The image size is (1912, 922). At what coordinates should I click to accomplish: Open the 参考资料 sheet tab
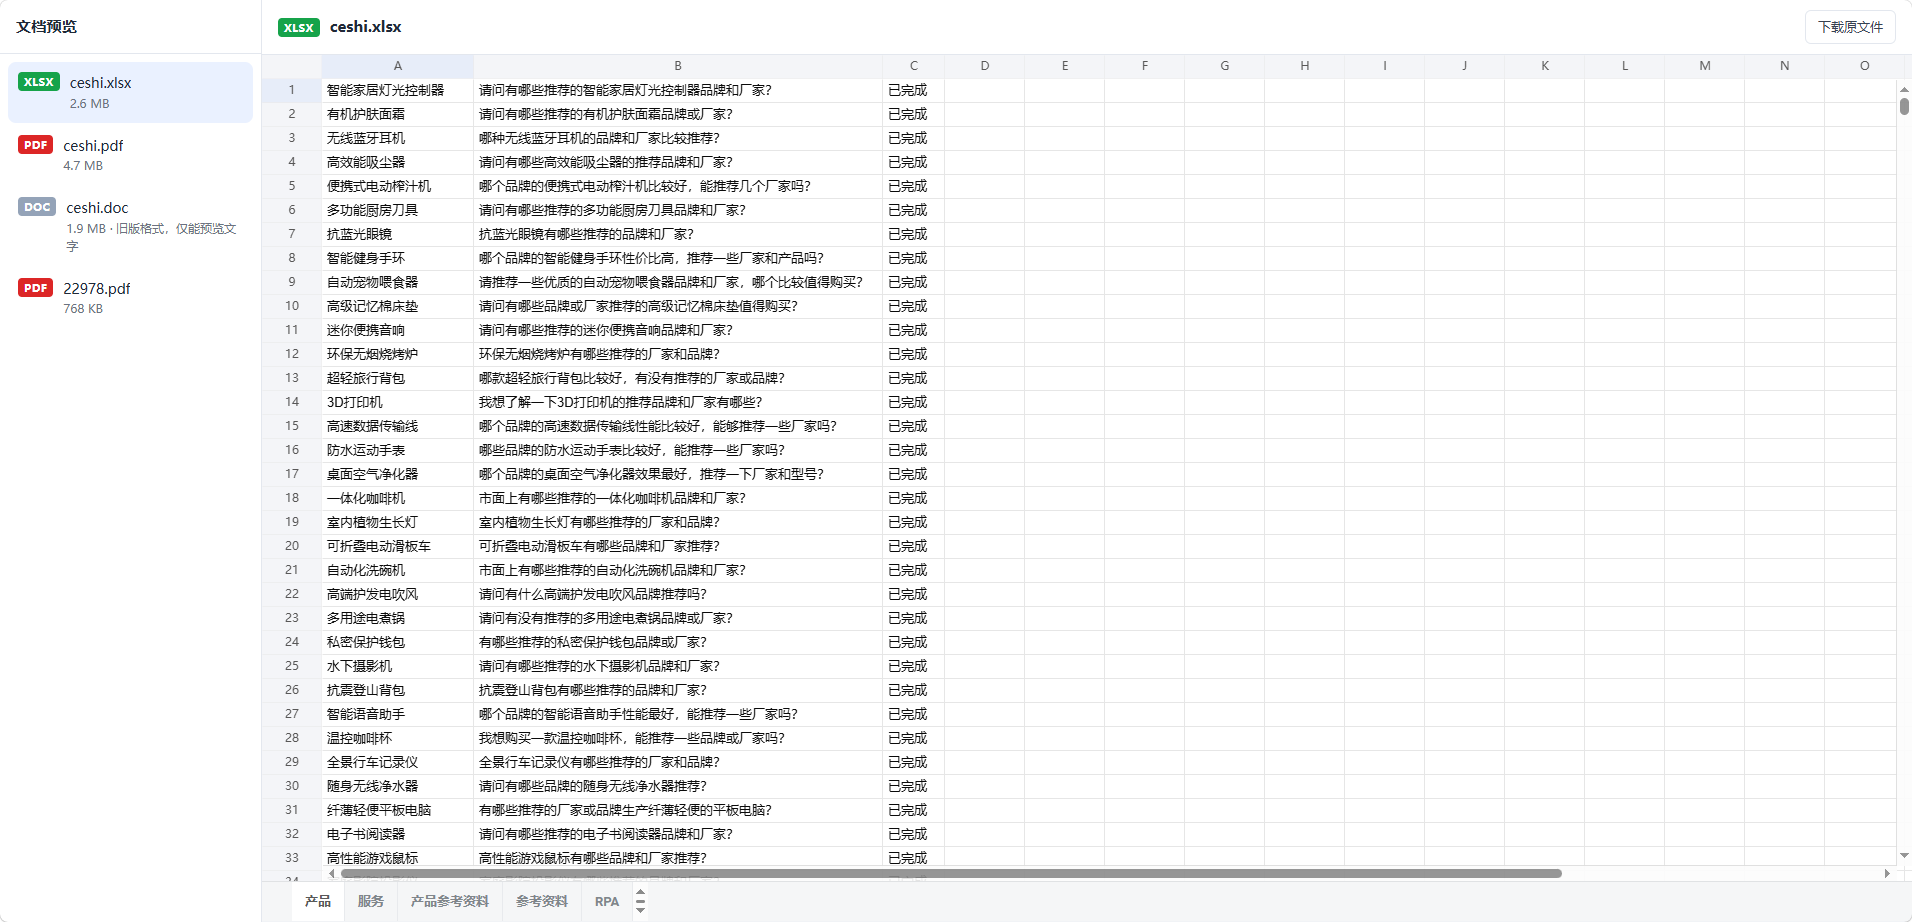542,901
